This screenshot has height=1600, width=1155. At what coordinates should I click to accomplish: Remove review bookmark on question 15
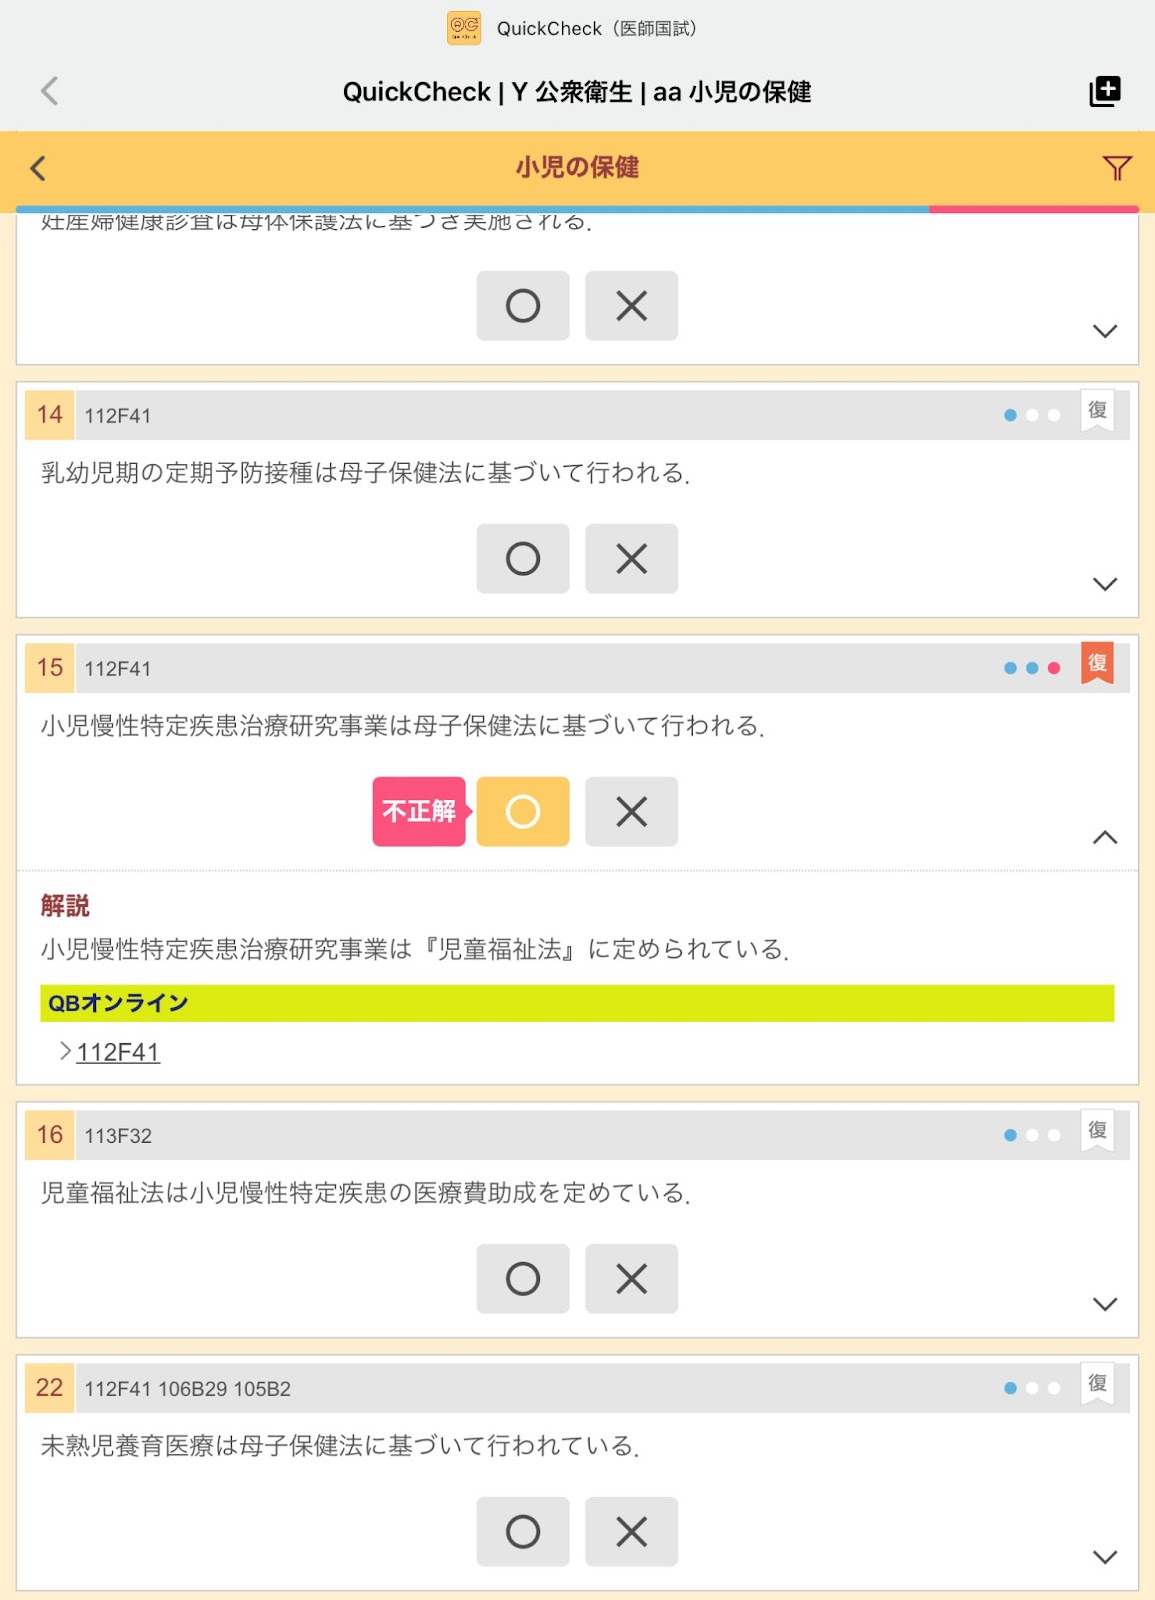click(1097, 664)
